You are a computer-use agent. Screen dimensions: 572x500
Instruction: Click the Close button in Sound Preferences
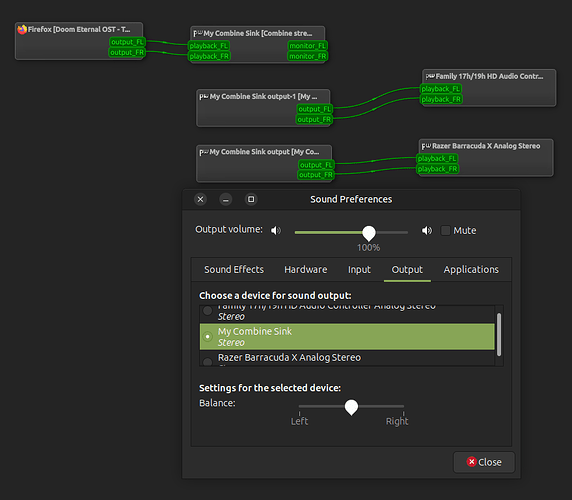tap(484, 462)
